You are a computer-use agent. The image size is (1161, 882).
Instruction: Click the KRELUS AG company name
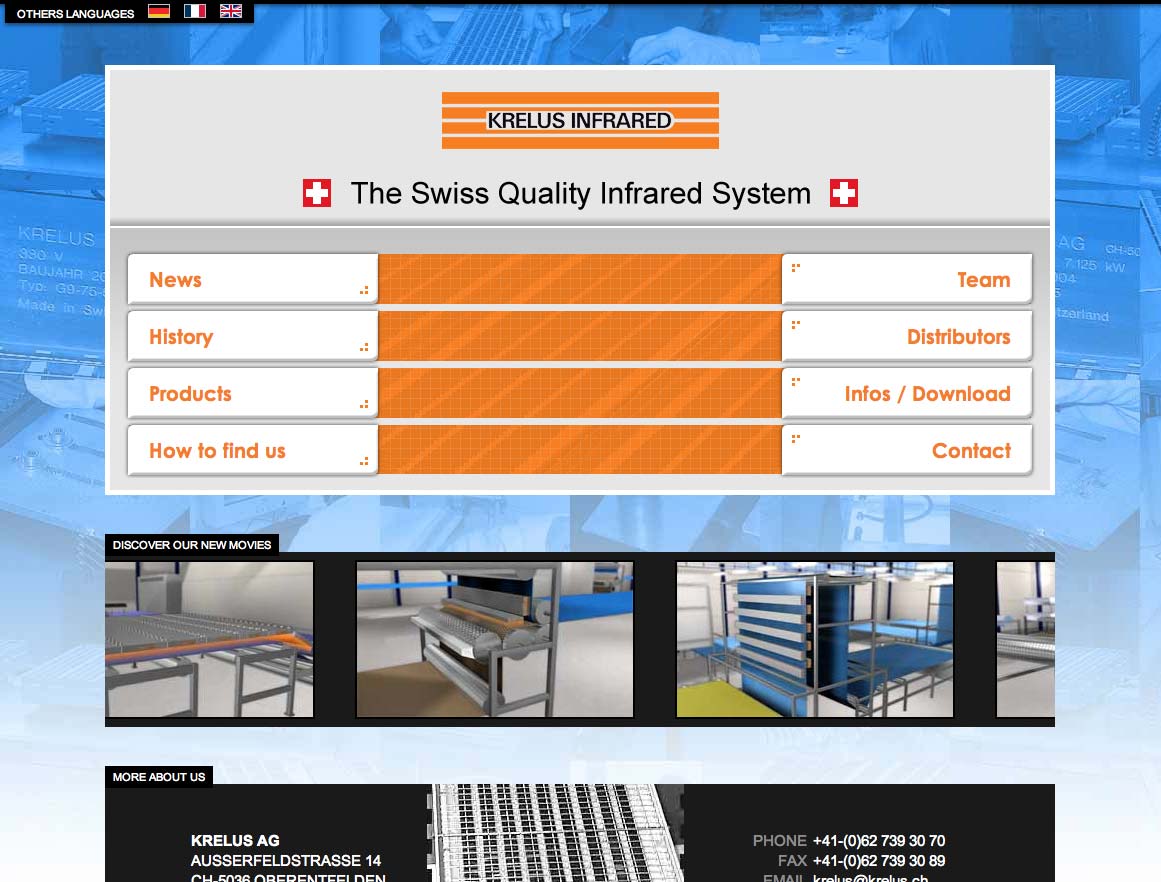(235, 841)
